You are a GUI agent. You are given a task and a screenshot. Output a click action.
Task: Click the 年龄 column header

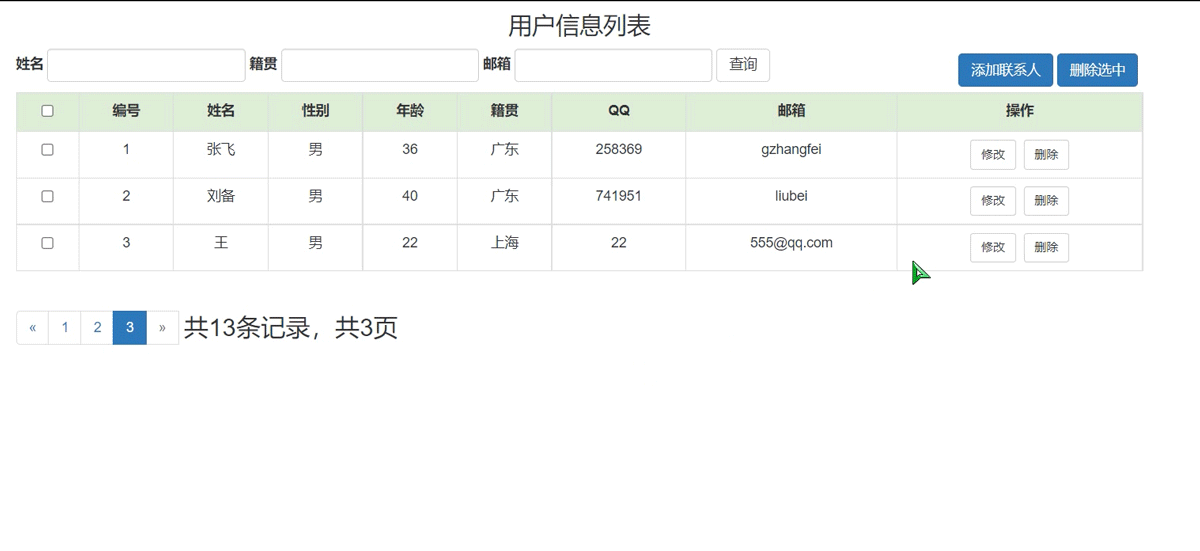410,111
